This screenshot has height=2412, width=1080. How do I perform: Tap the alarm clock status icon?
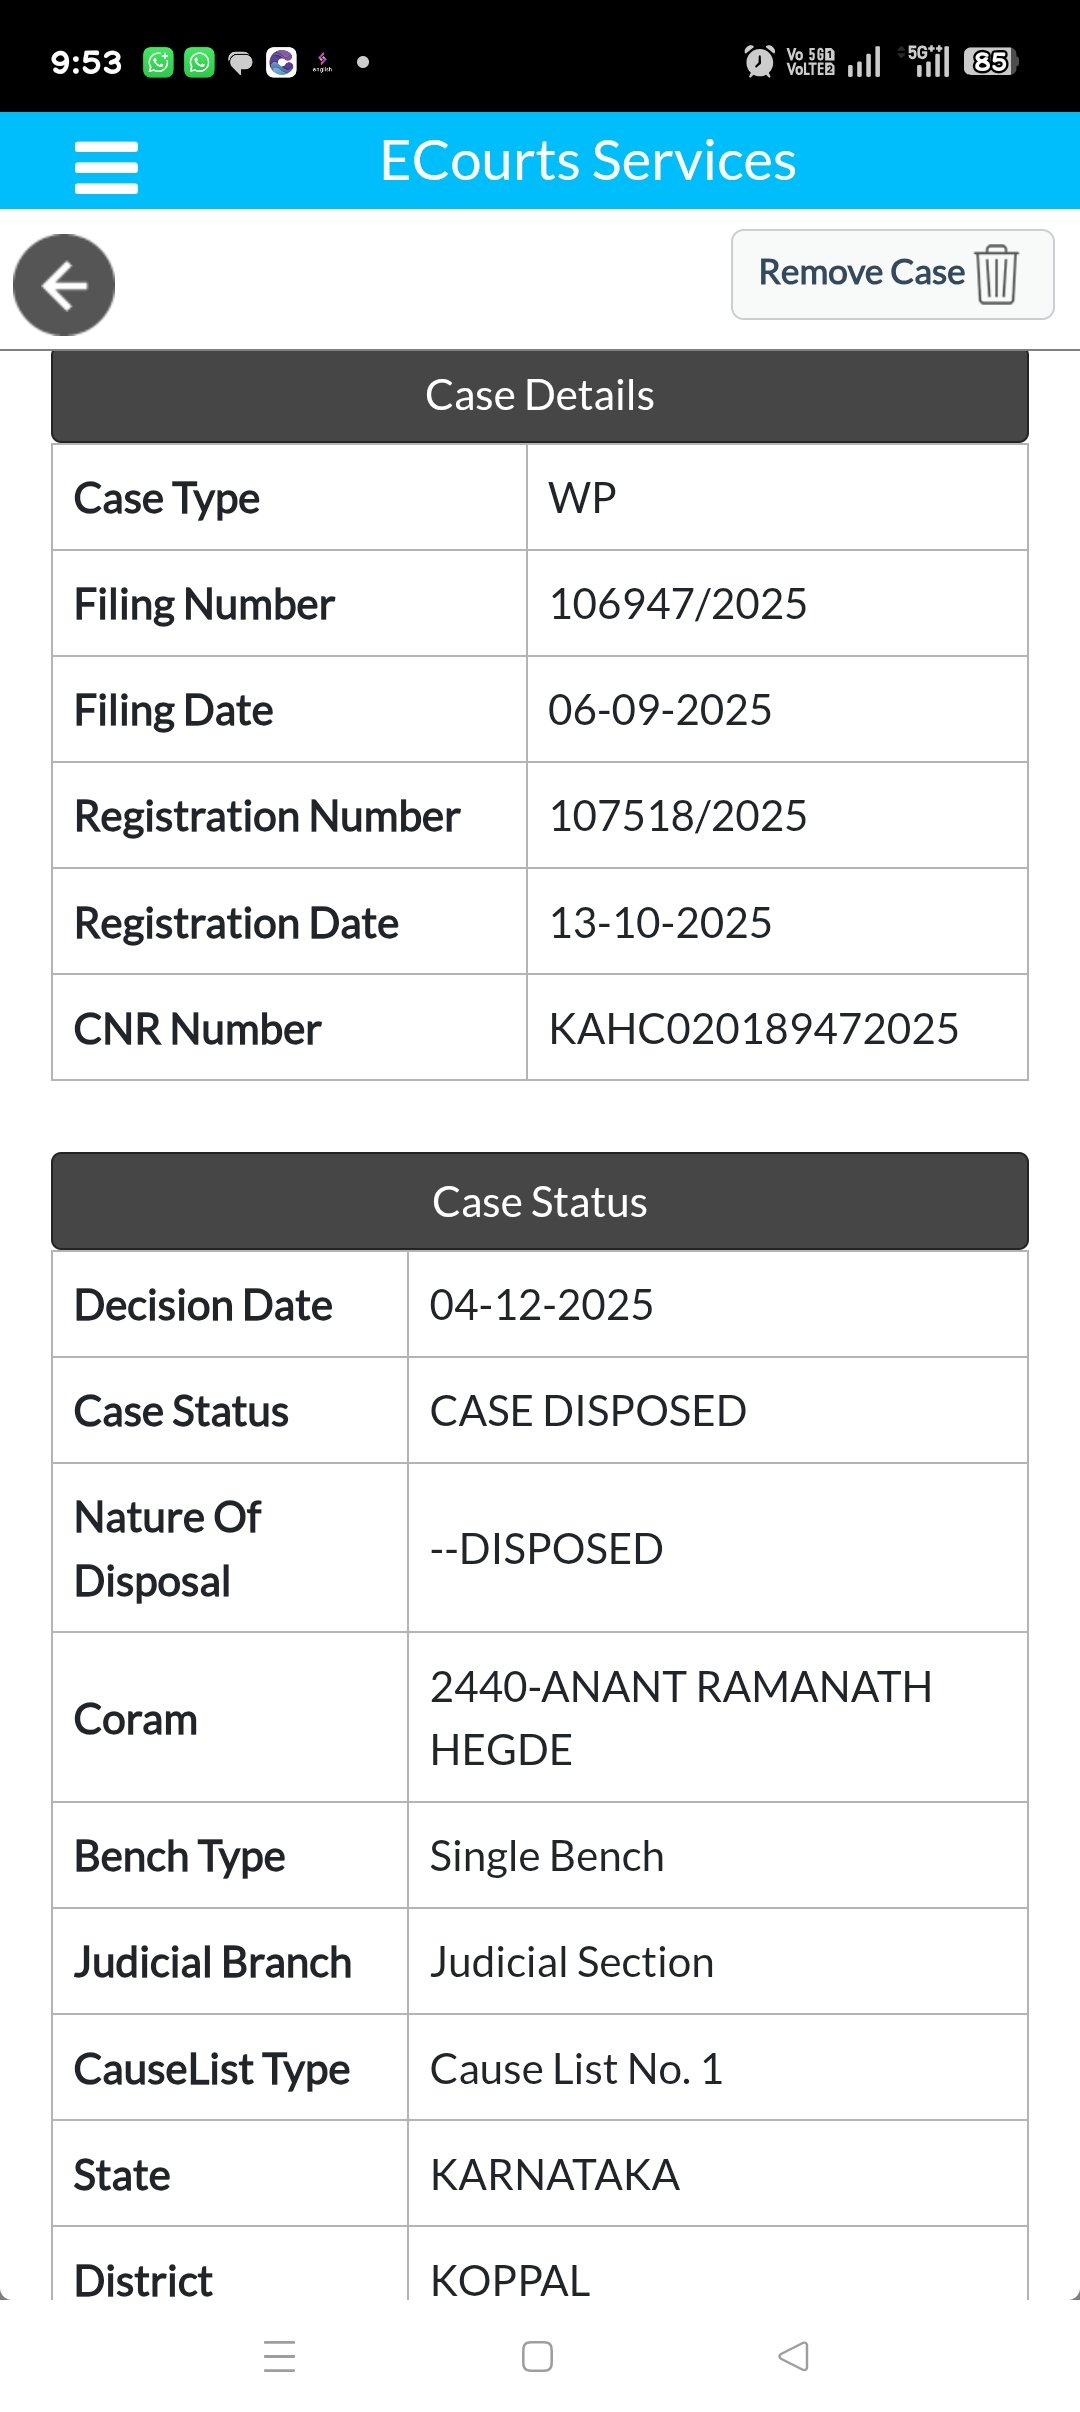(759, 62)
